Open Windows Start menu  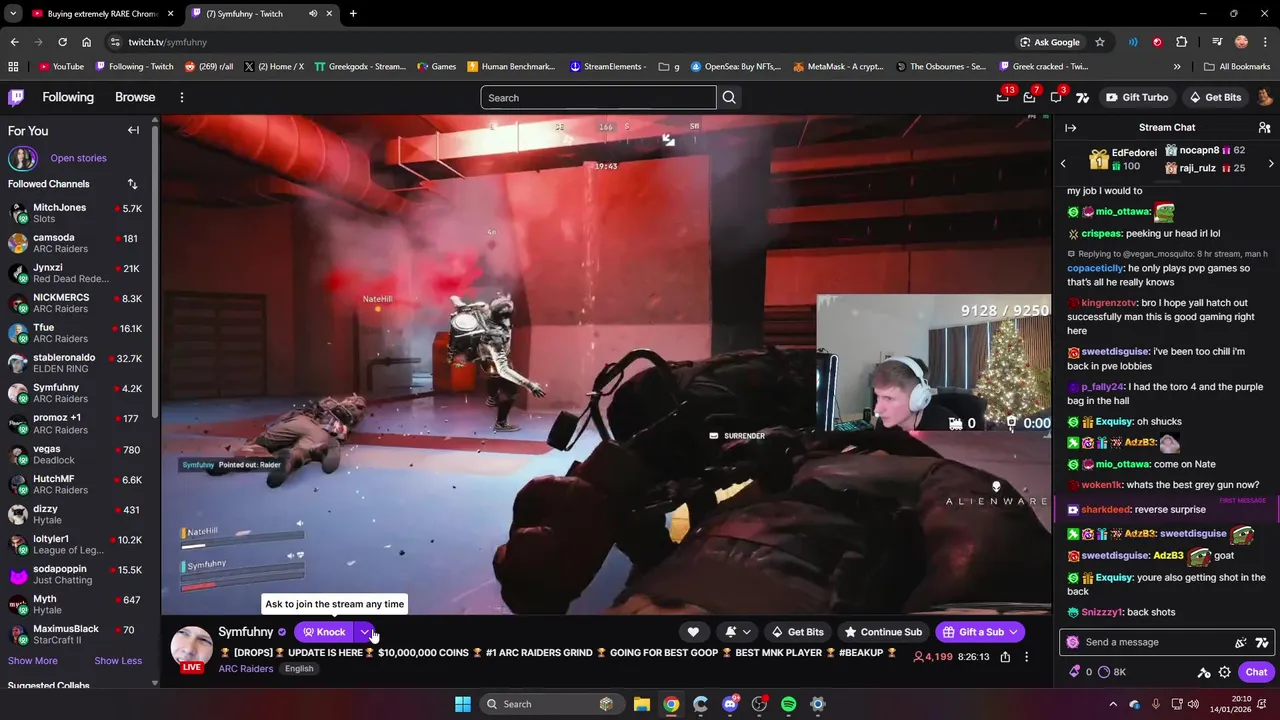[463, 704]
